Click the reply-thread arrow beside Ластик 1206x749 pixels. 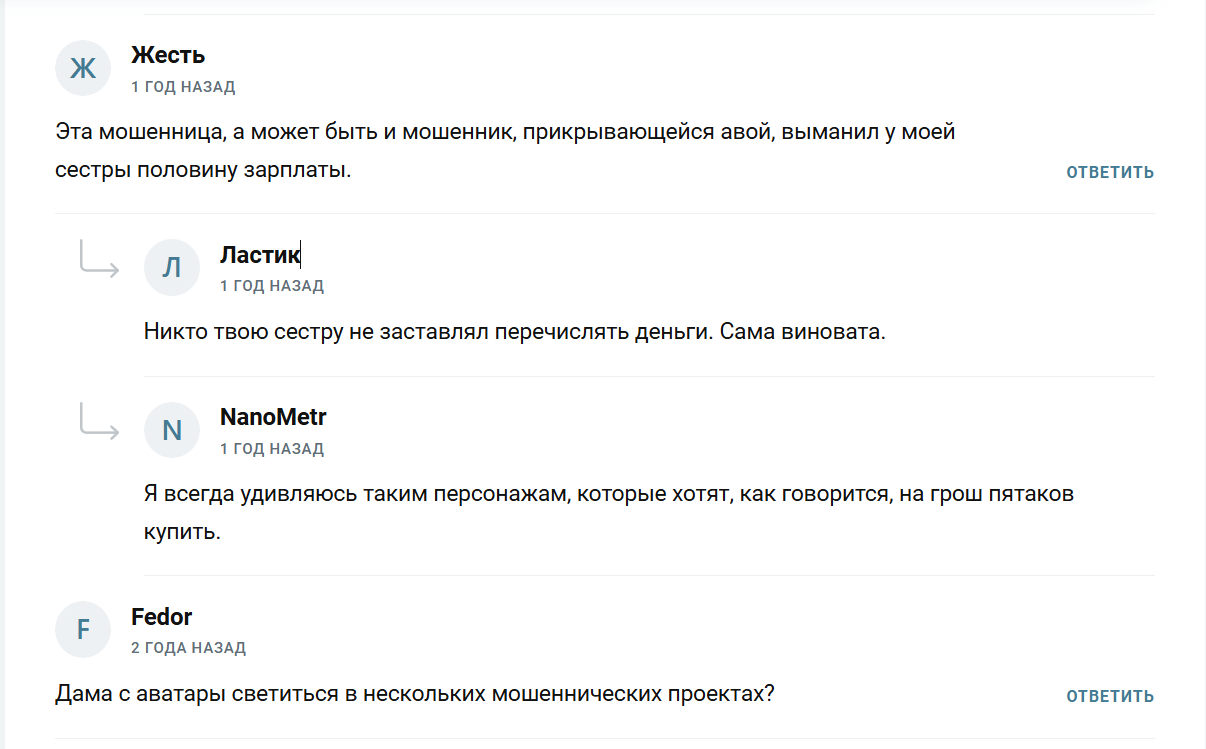(99, 261)
